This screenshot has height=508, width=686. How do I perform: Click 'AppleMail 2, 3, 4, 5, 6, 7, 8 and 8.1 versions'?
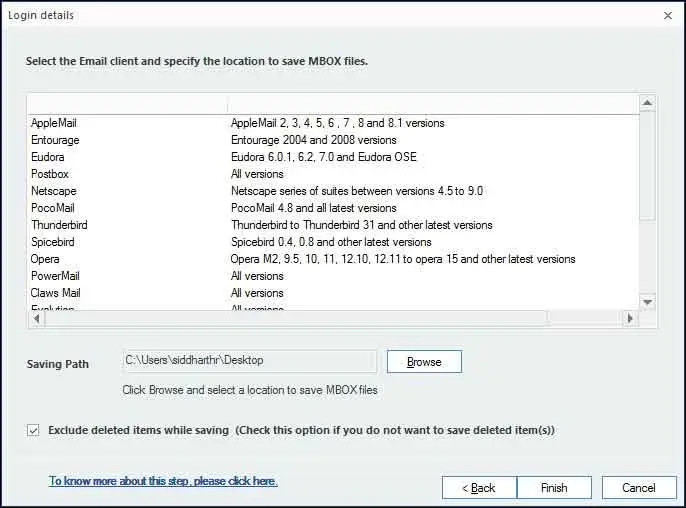(x=338, y=123)
